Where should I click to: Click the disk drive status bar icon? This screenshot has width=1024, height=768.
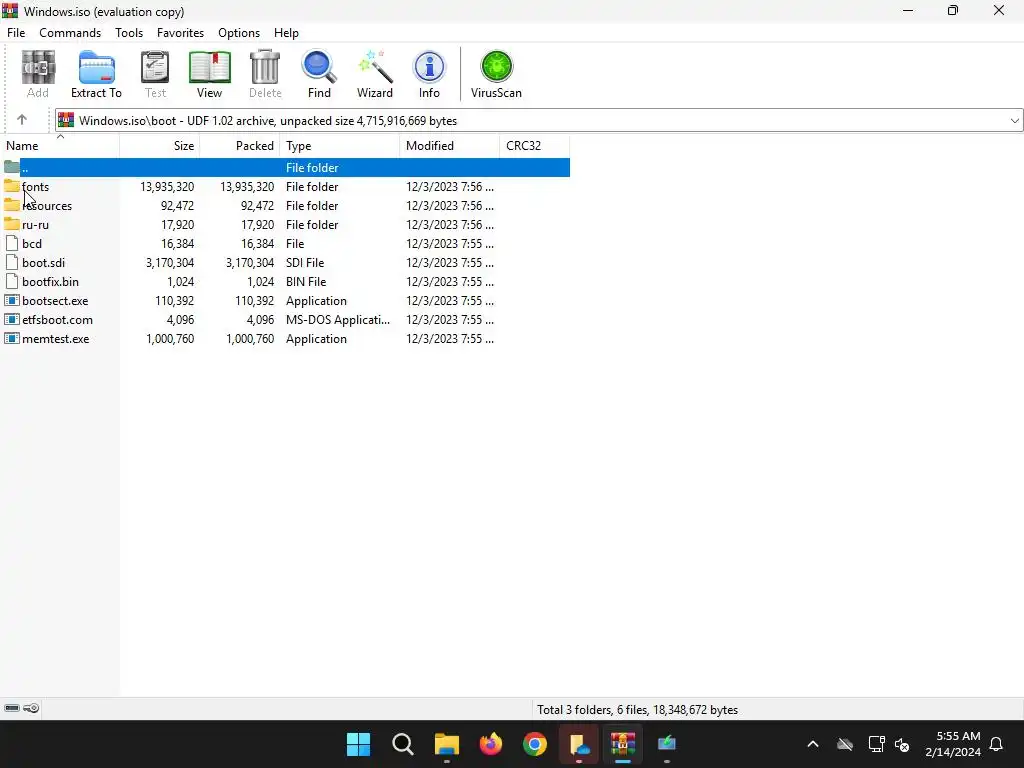coord(12,708)
